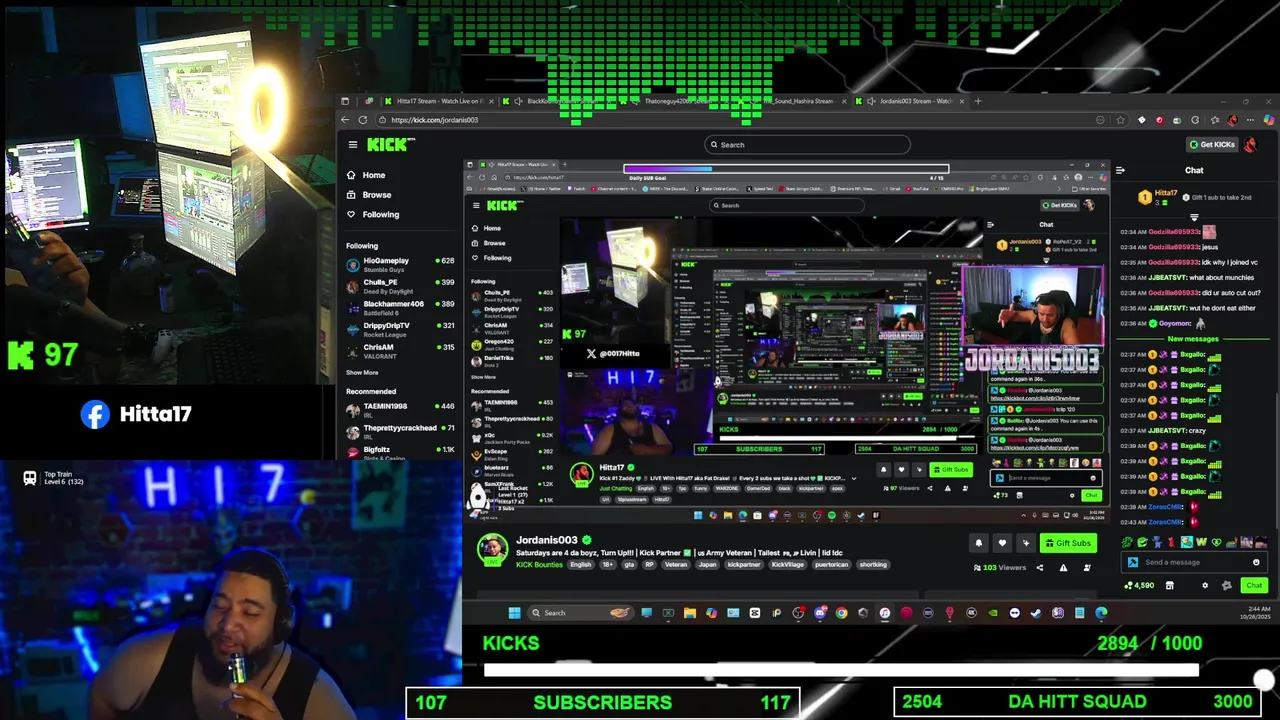The image size is (1280, 720).
Task: Open File Explorer from the taskbar
Action: pos(690,613)
